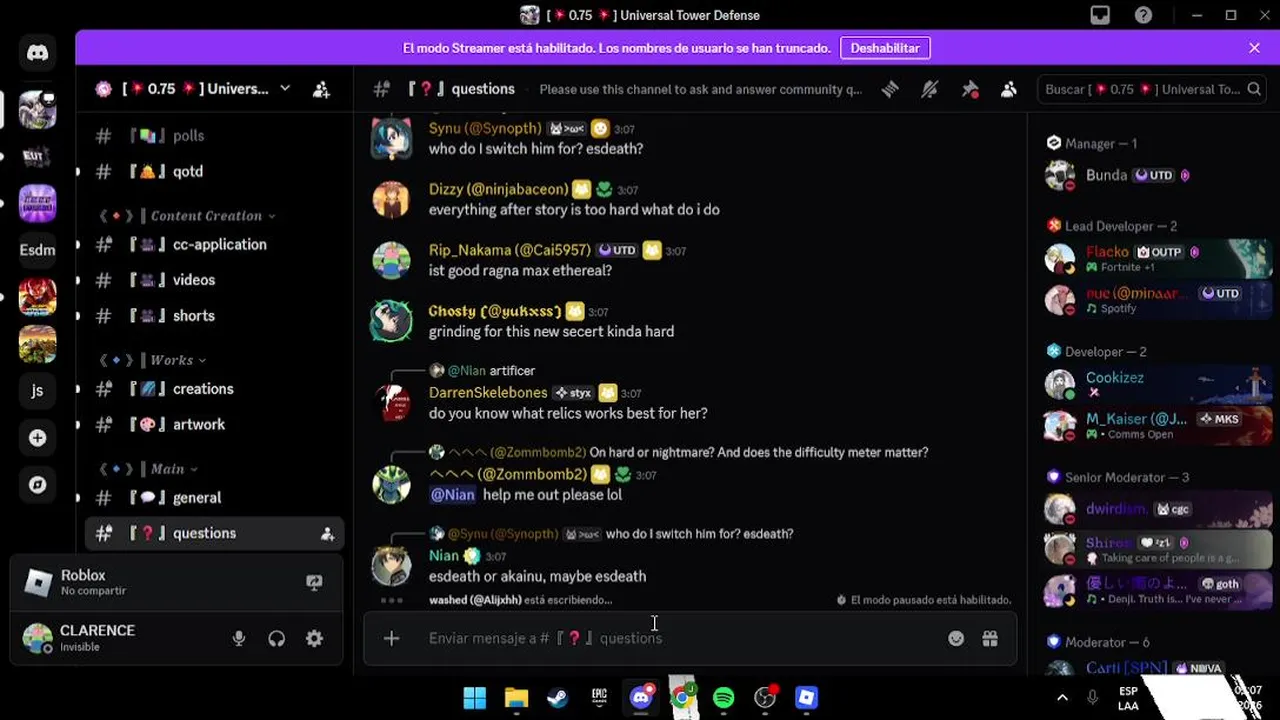
Task: Open pinned messages icon
Action: (969, 89)
